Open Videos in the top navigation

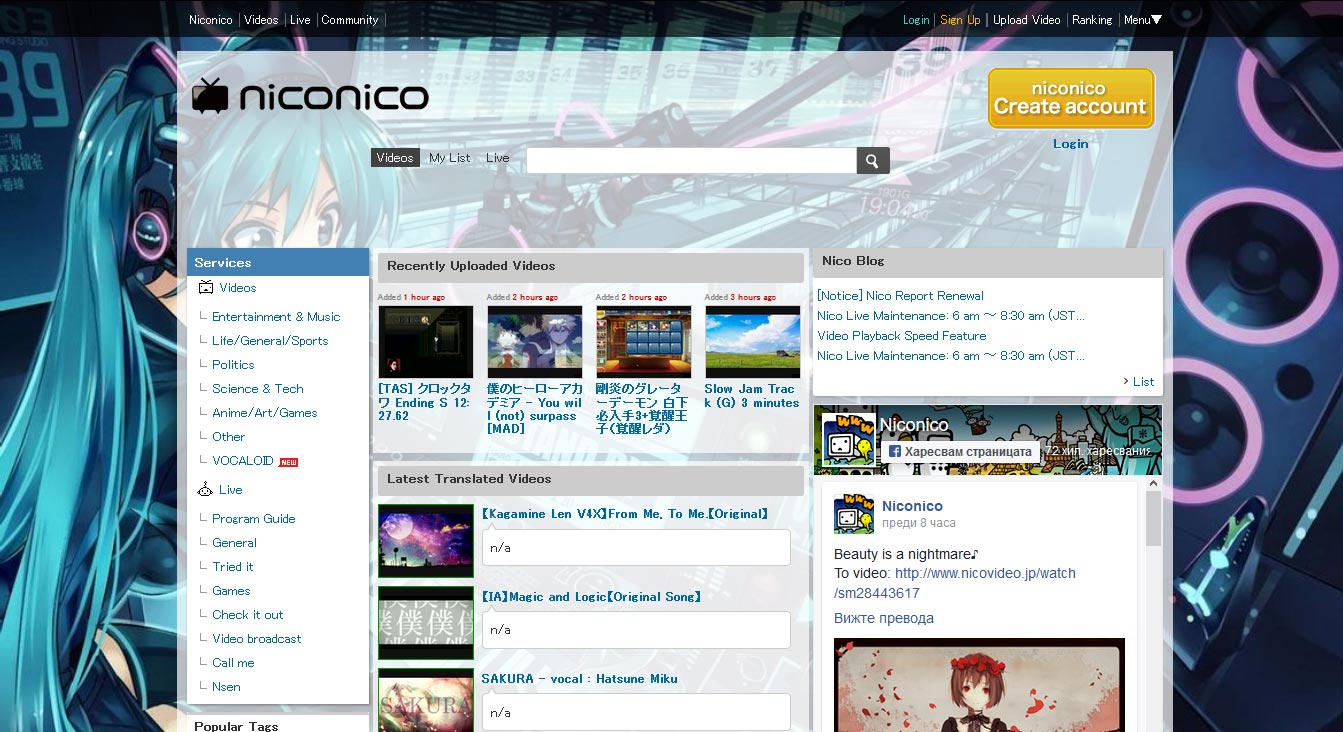pos(261,20)
